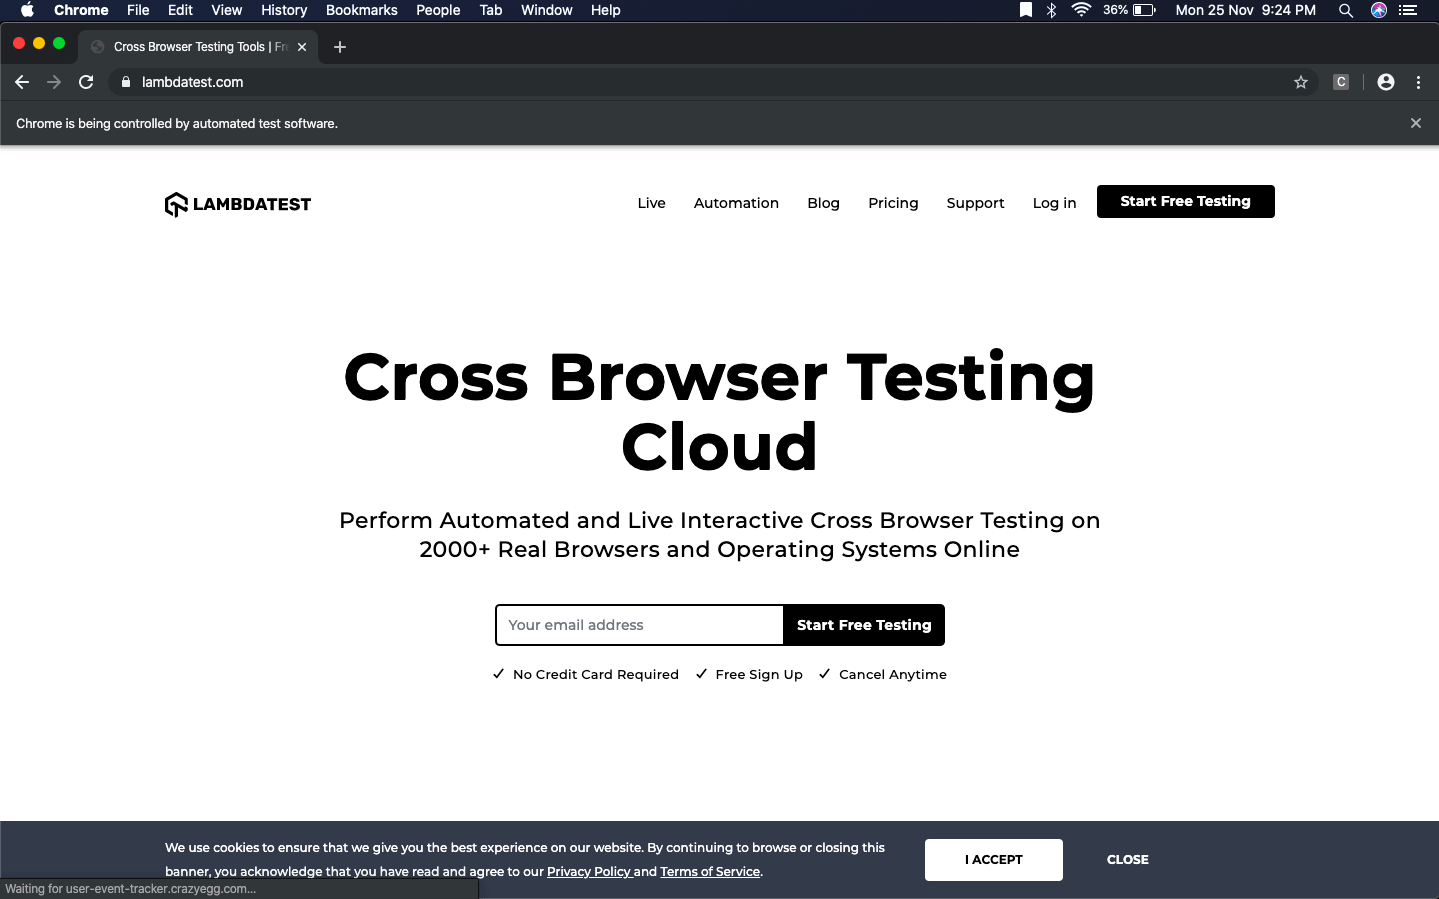Click the LambdaTest logo
This screenshot has width=1439, height=899.
pyautogui.click(x=238, y=204)
